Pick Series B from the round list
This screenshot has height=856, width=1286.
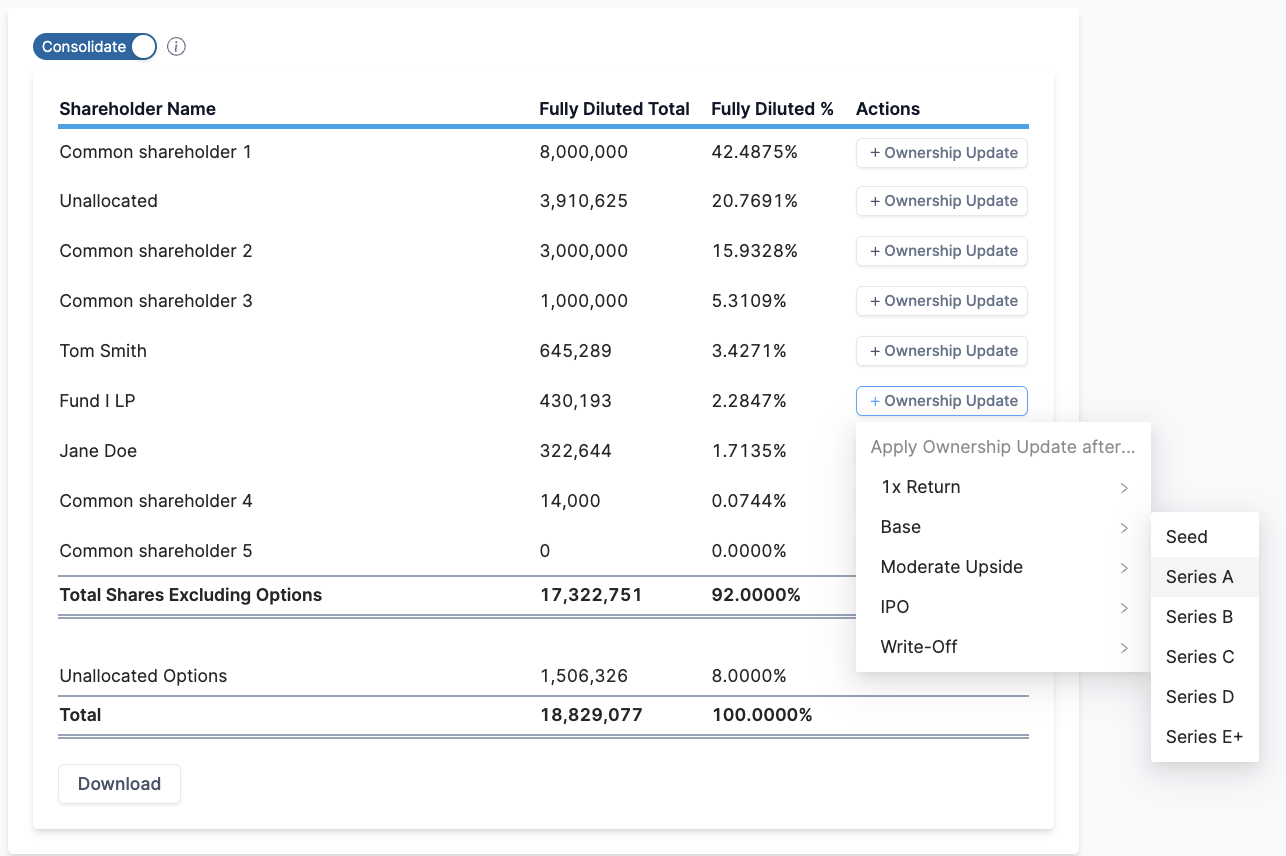(1199, 617)
